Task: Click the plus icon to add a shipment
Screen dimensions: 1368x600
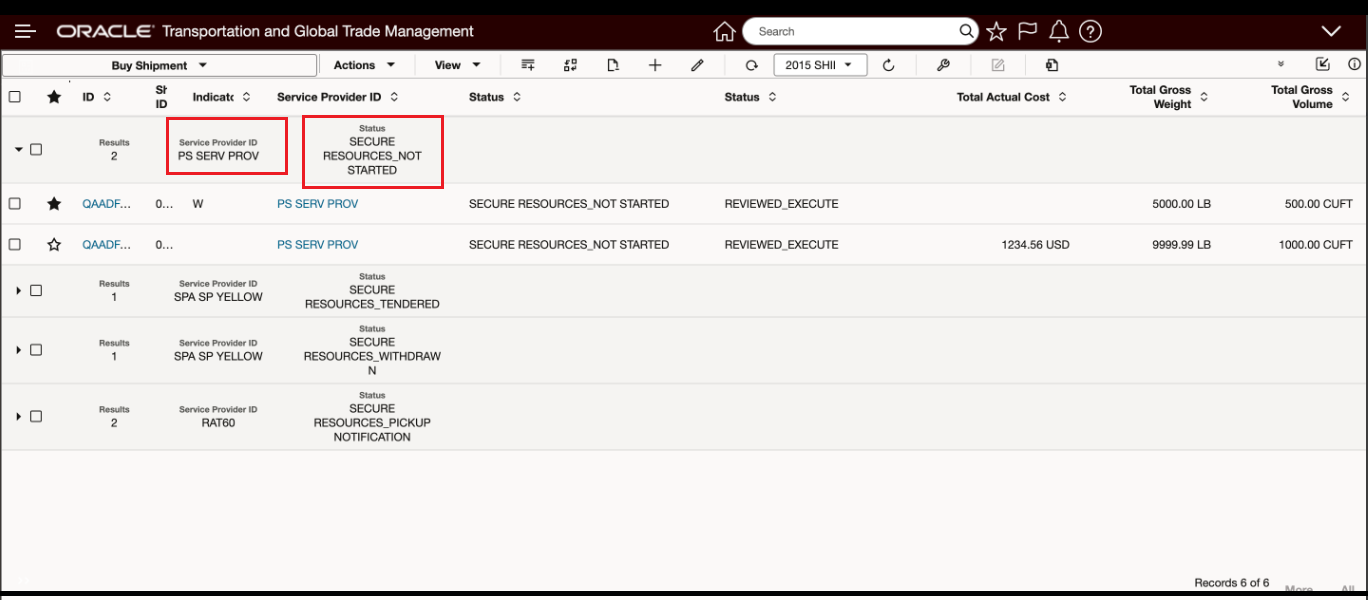Action: pyautogui.click(x=655, y=65)
